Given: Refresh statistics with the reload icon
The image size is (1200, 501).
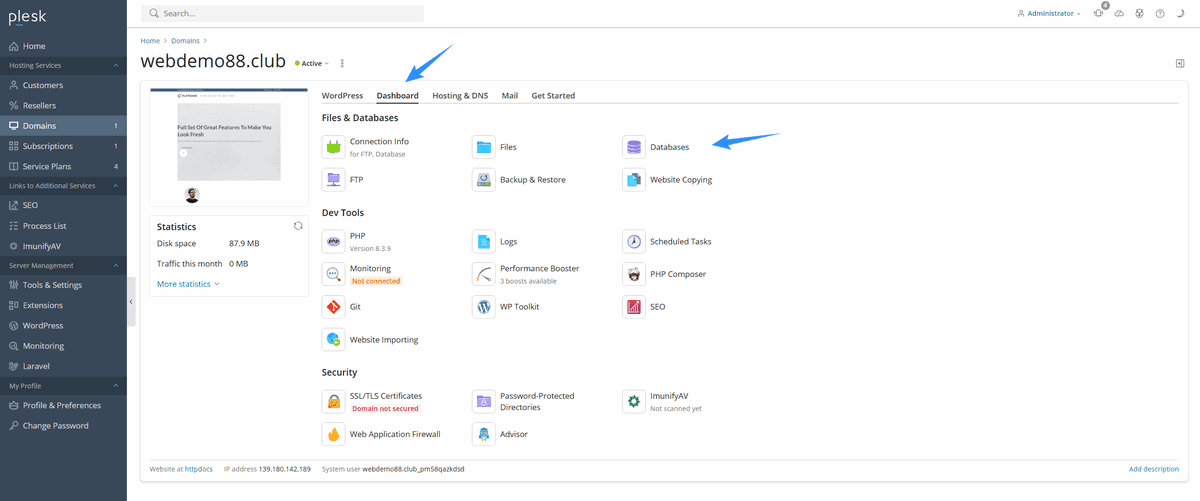Looking at the screenshot, I should coord(298,226).
